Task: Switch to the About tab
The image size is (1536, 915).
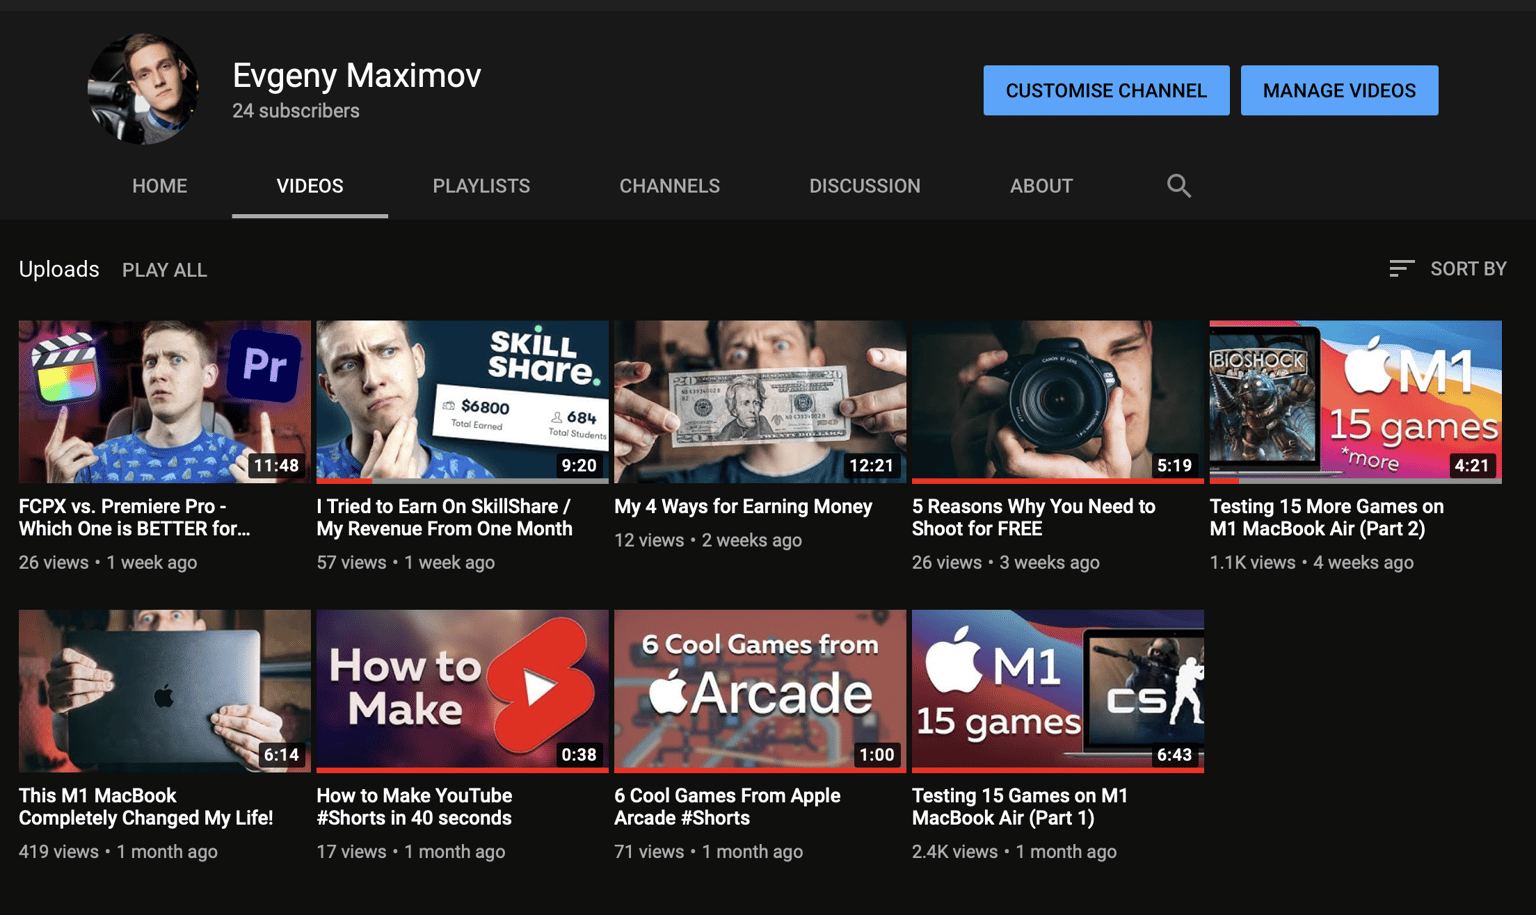Action: (1041, 186)
